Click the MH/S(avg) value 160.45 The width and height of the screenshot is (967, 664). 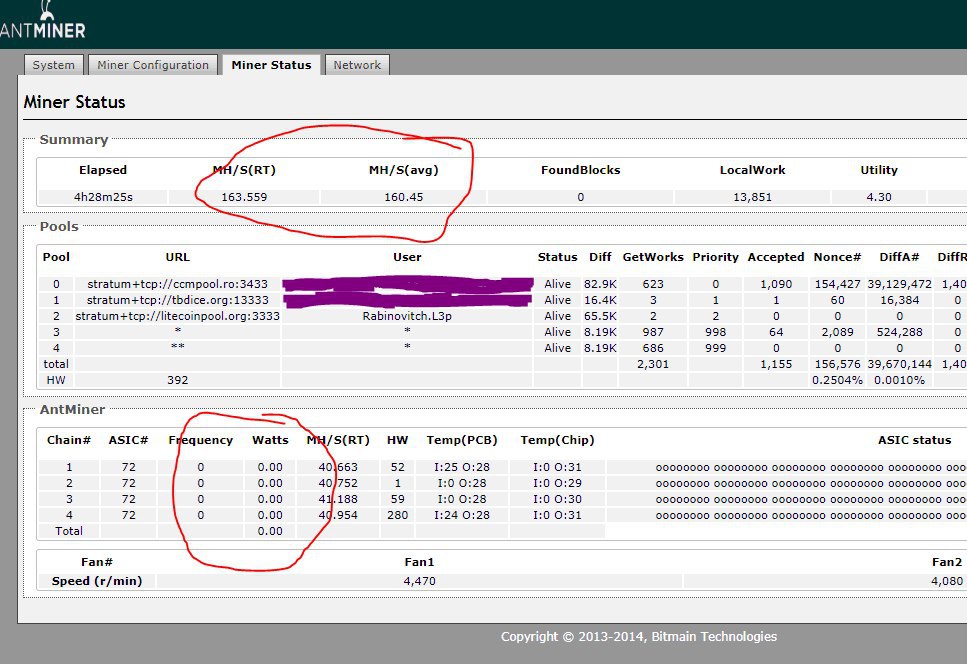404,197
